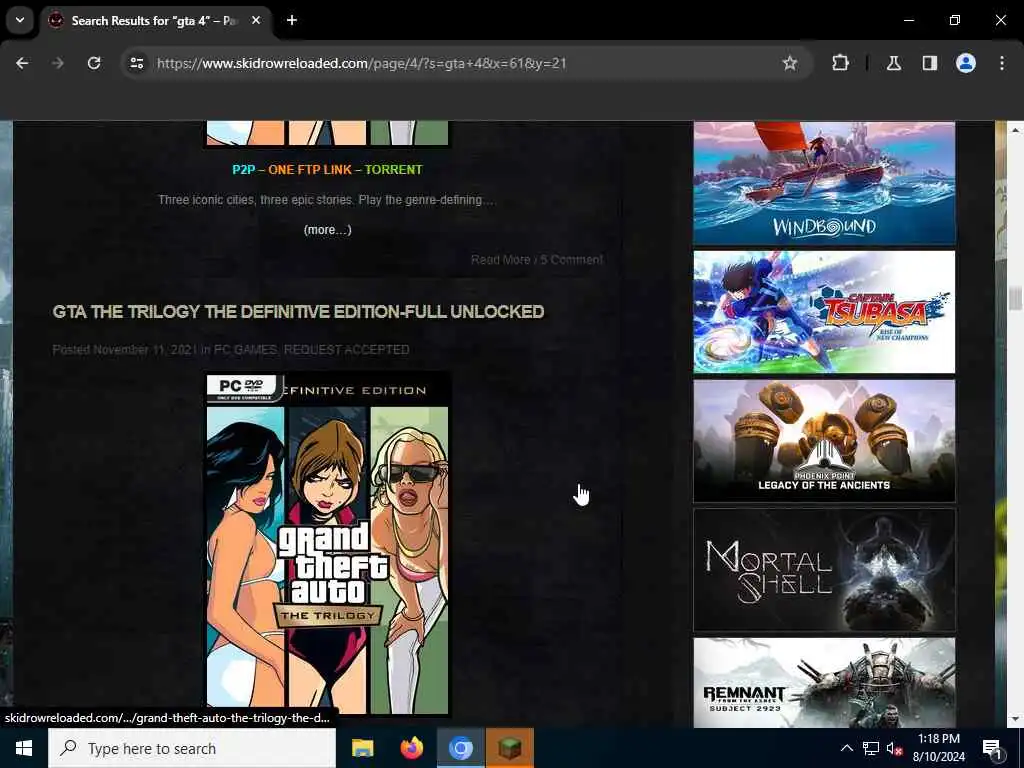The width and height of the screenshot is (1024, 768).
Task: Open the Mortal Shell game banner
Action: point(824,570)
